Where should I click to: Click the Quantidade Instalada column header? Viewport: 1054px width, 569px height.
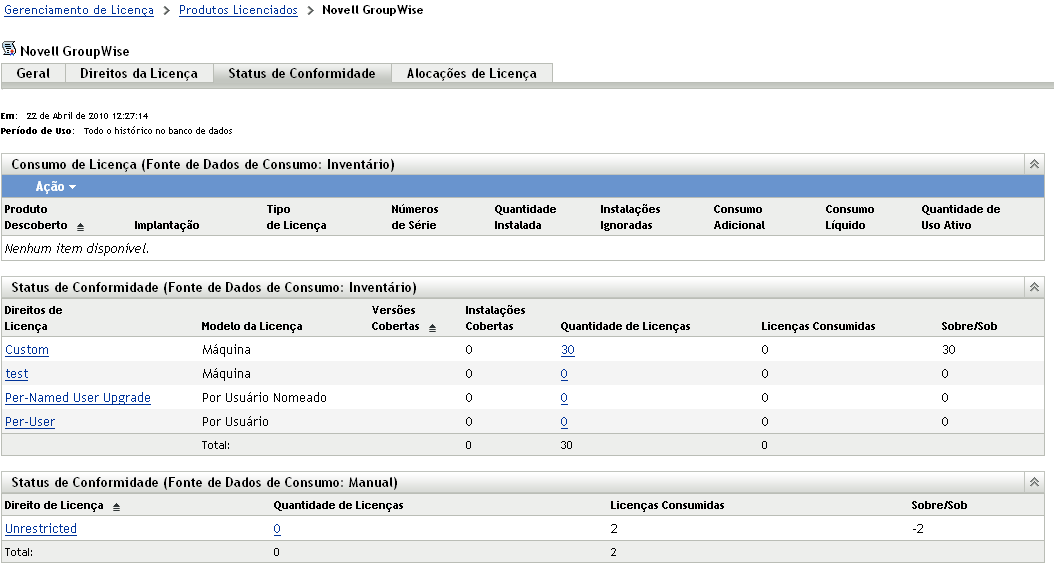525,217
